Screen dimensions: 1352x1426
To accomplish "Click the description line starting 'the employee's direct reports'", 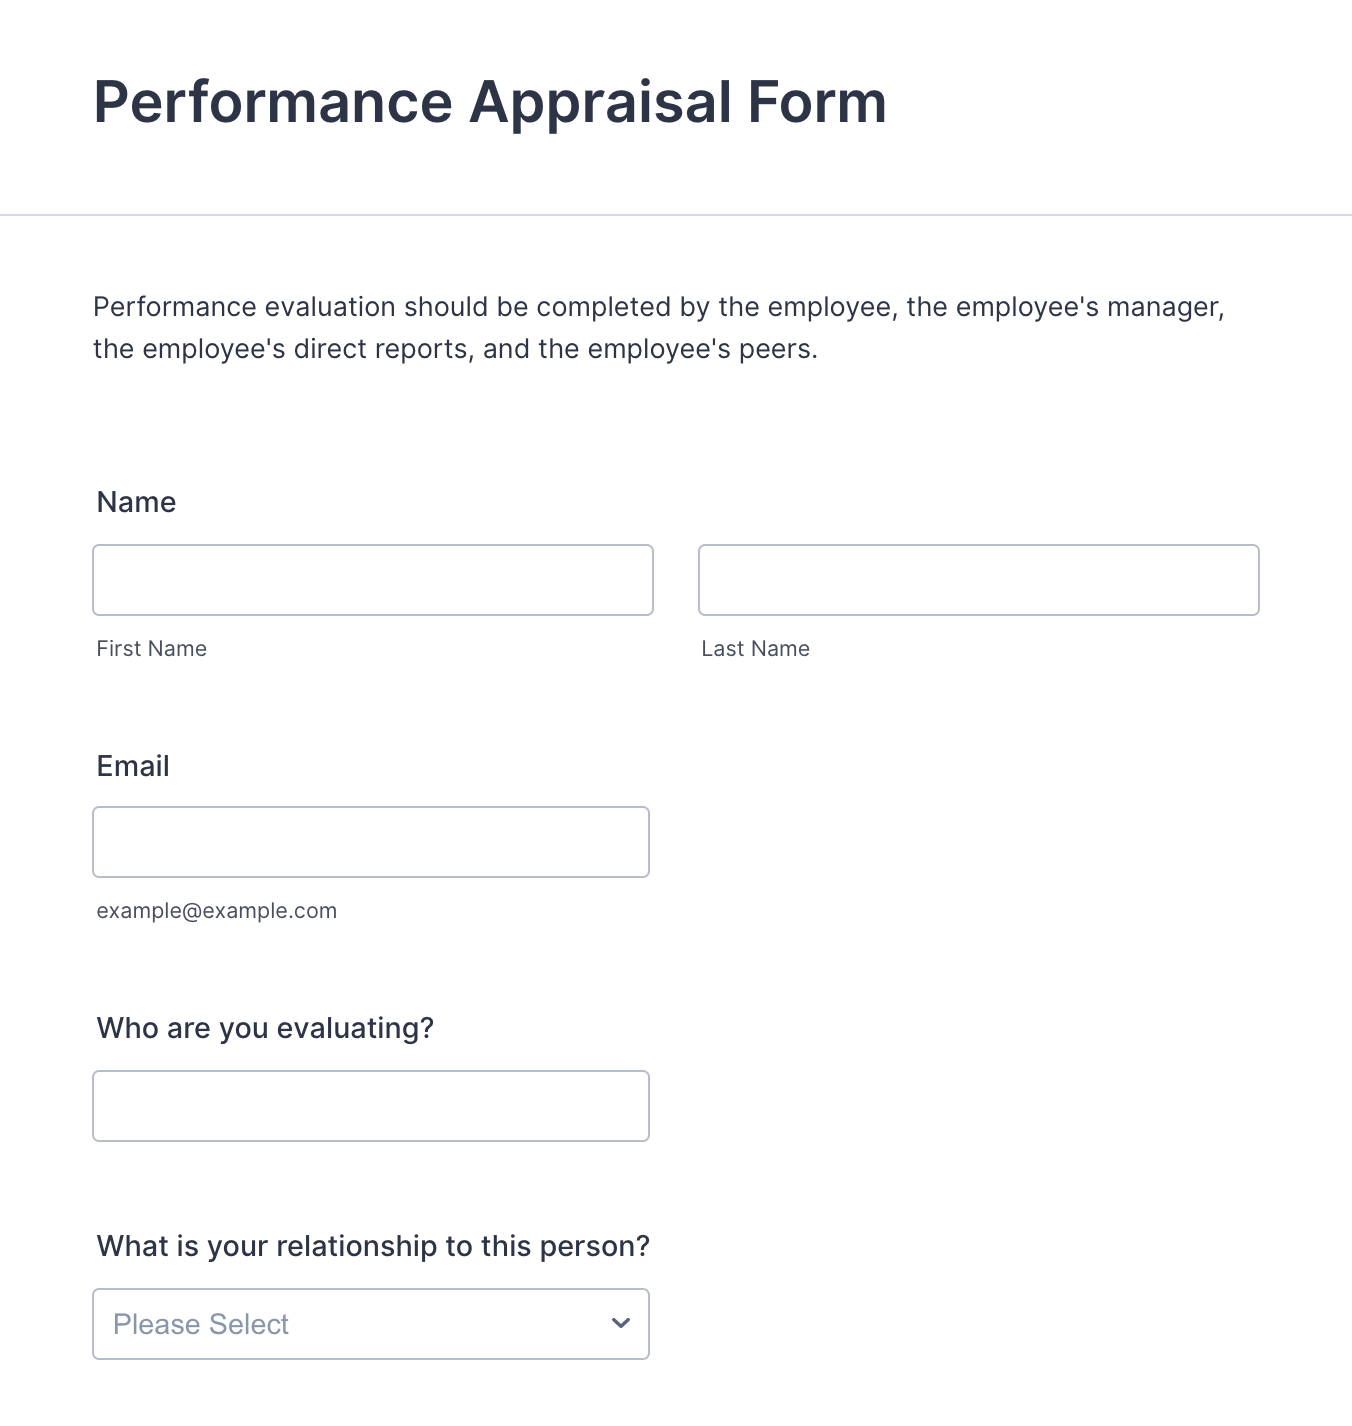I will coord(455,349).
